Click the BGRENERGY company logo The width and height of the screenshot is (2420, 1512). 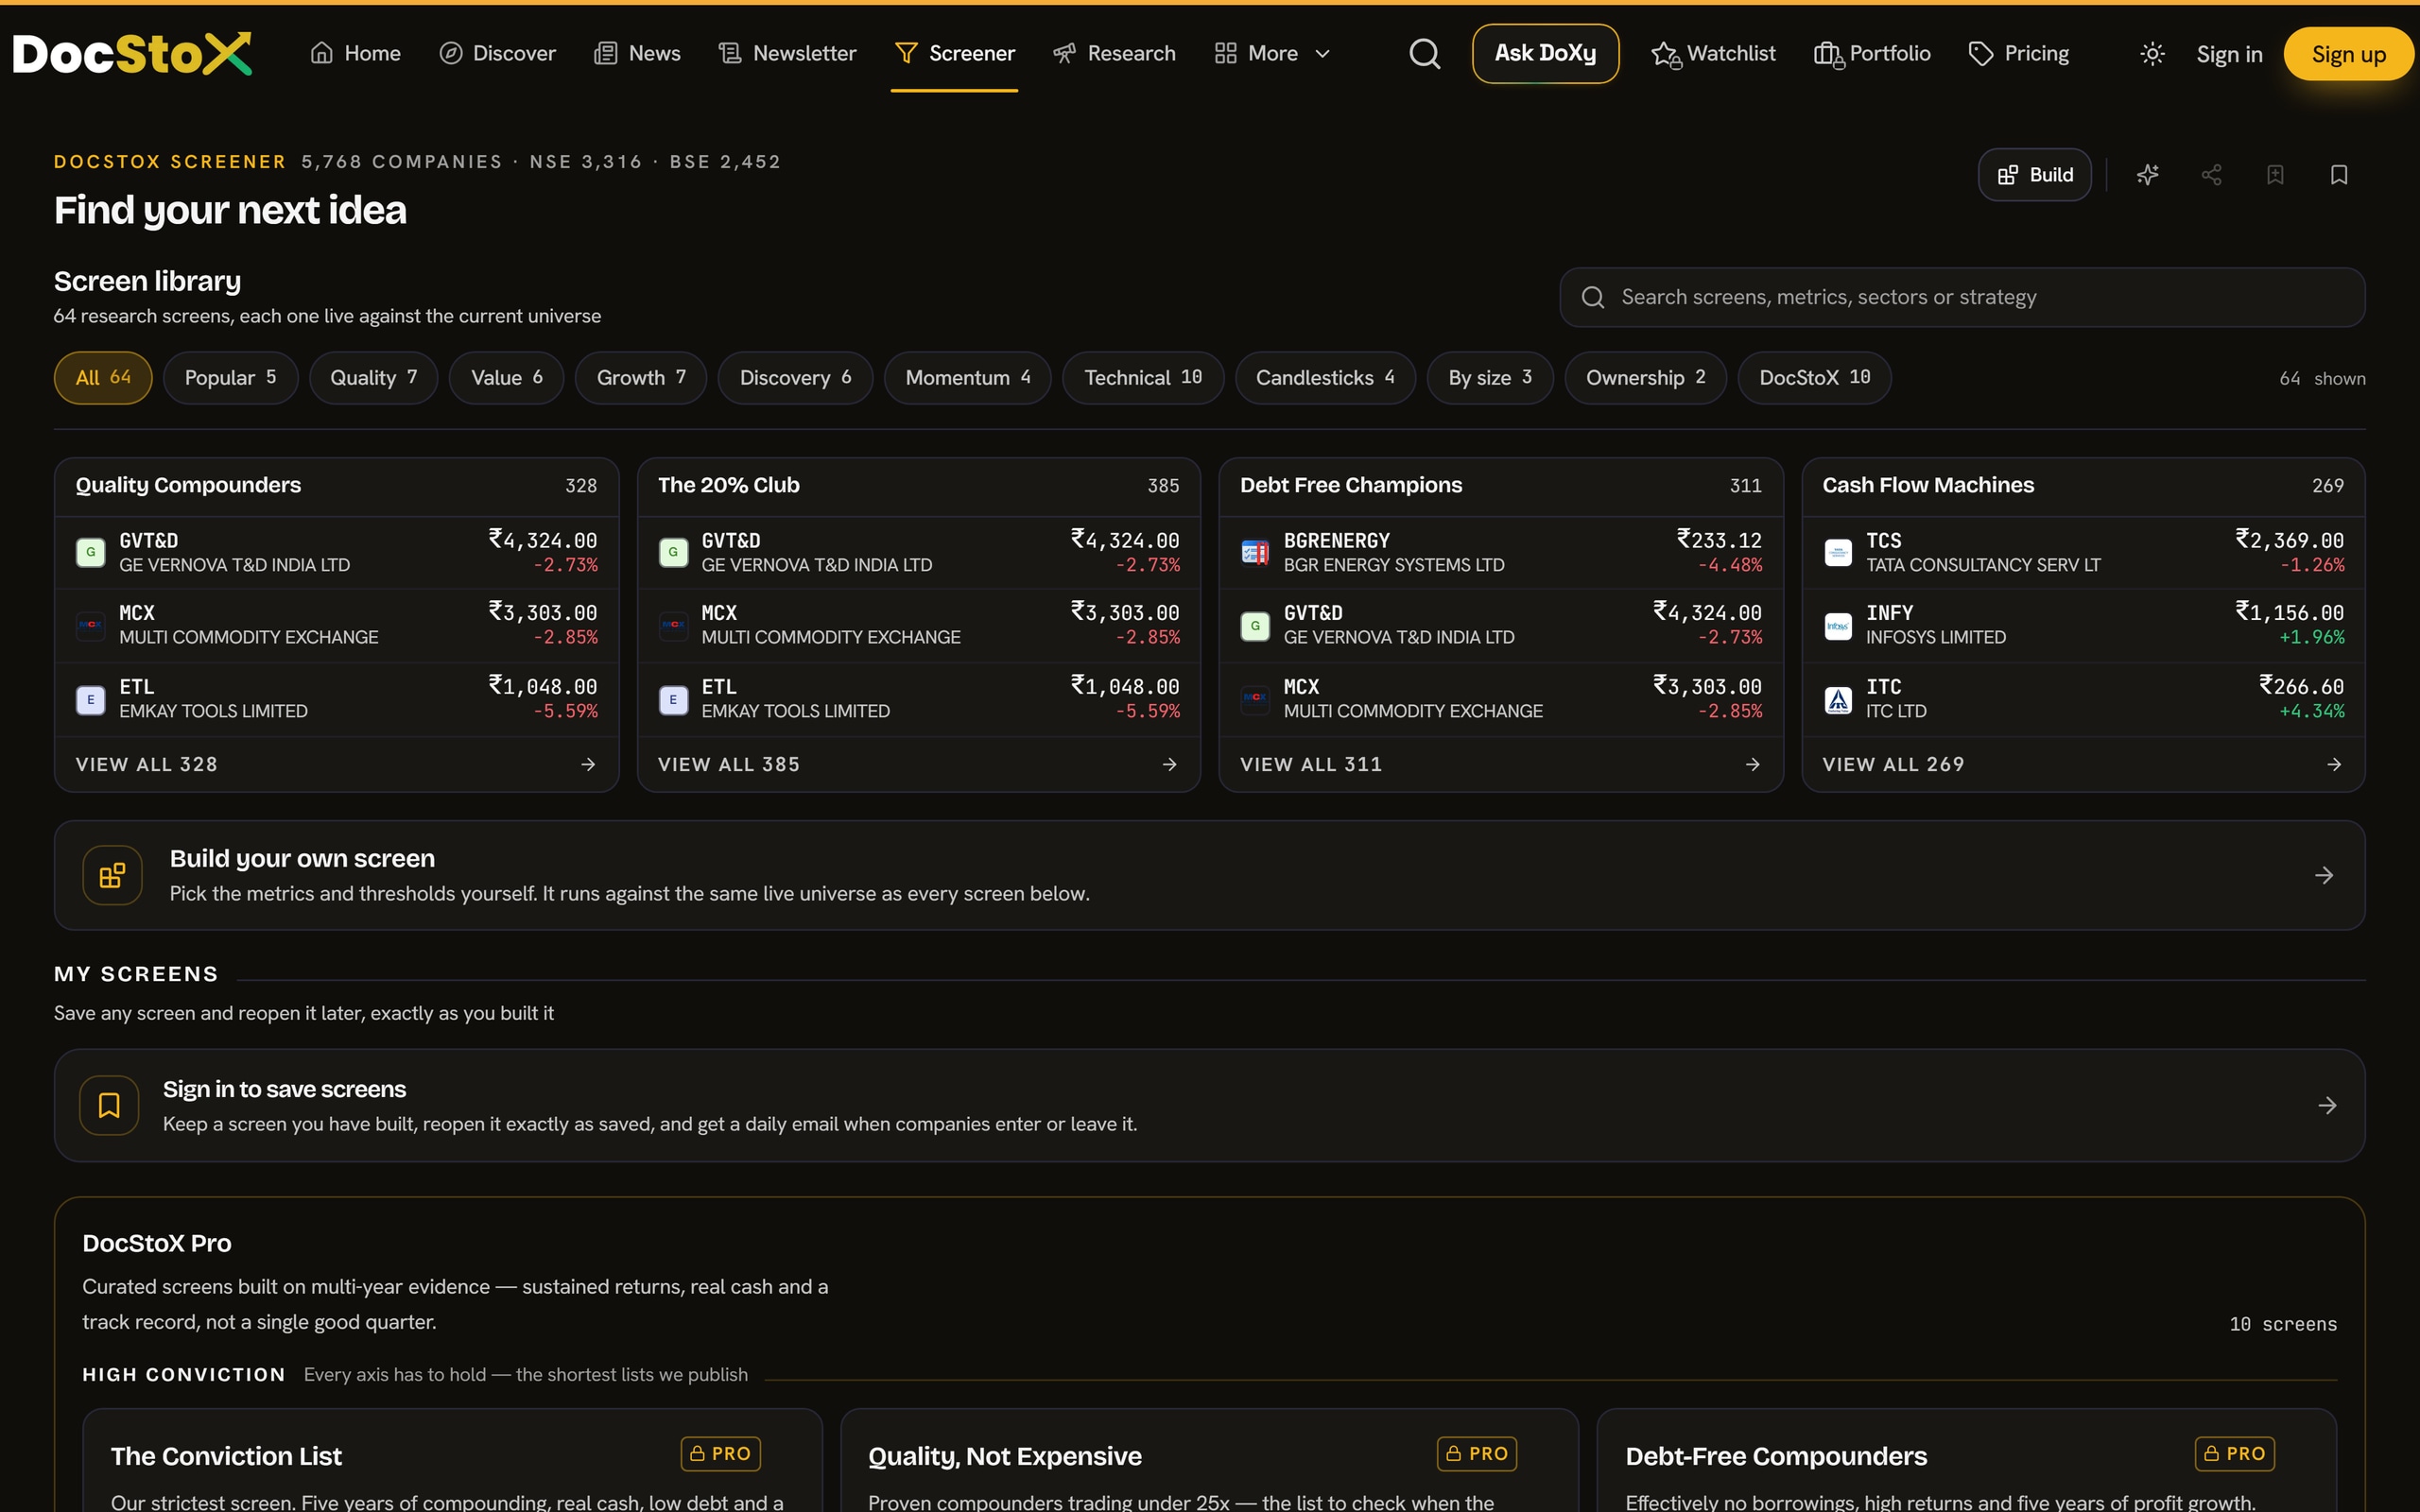tap(1255, 552)
